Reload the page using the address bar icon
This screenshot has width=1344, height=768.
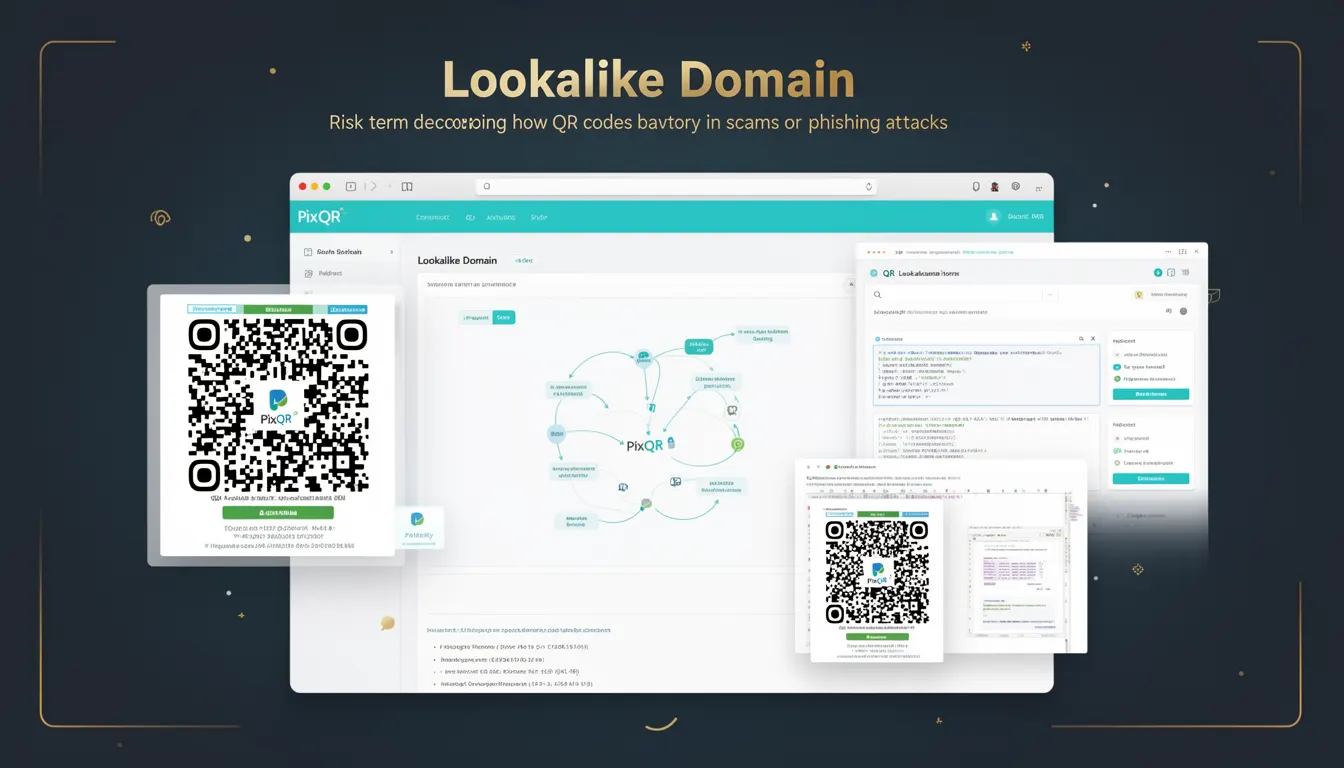(869, 186)
